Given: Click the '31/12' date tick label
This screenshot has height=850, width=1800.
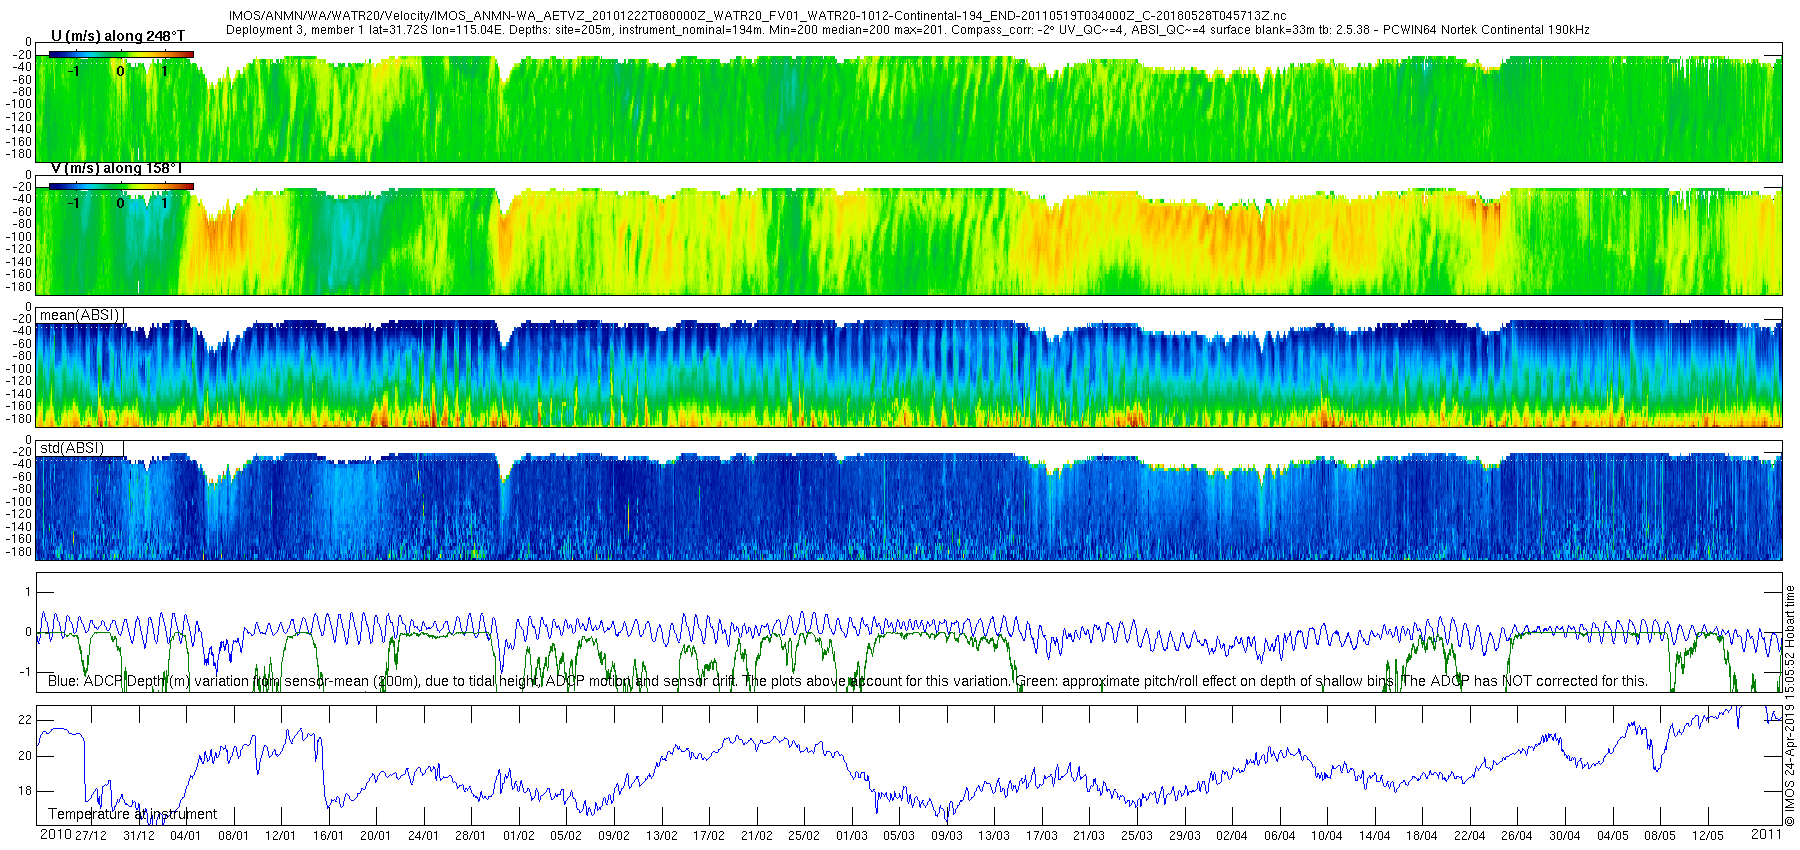Looking at the screenshot, I should click(x=138, y=836).
